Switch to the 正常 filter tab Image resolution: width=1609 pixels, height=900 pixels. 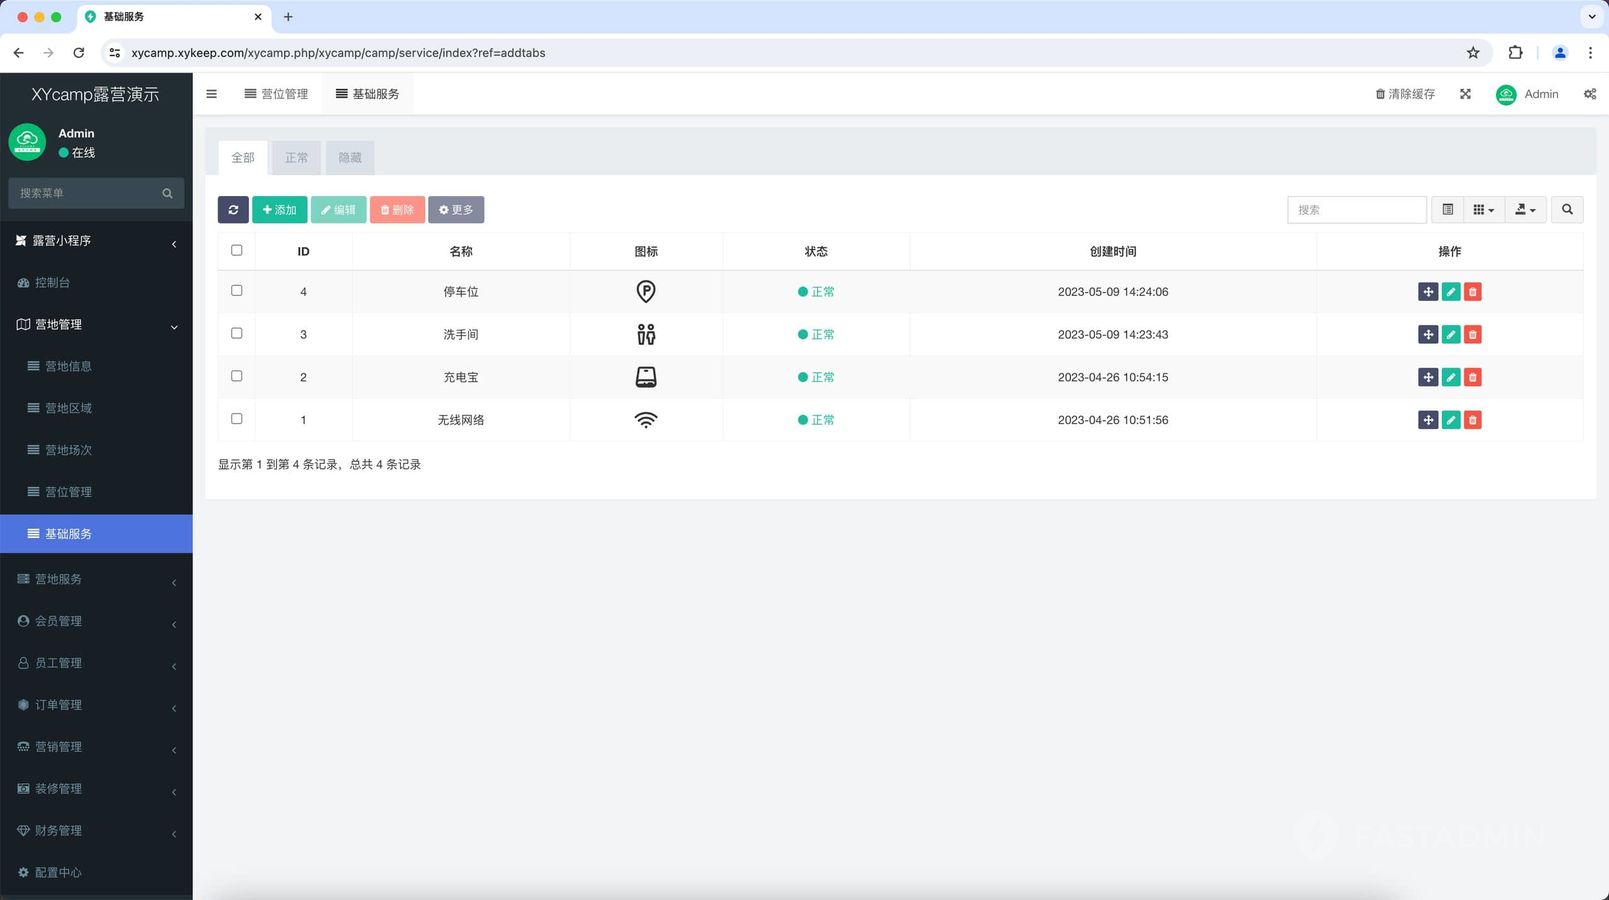296,158
